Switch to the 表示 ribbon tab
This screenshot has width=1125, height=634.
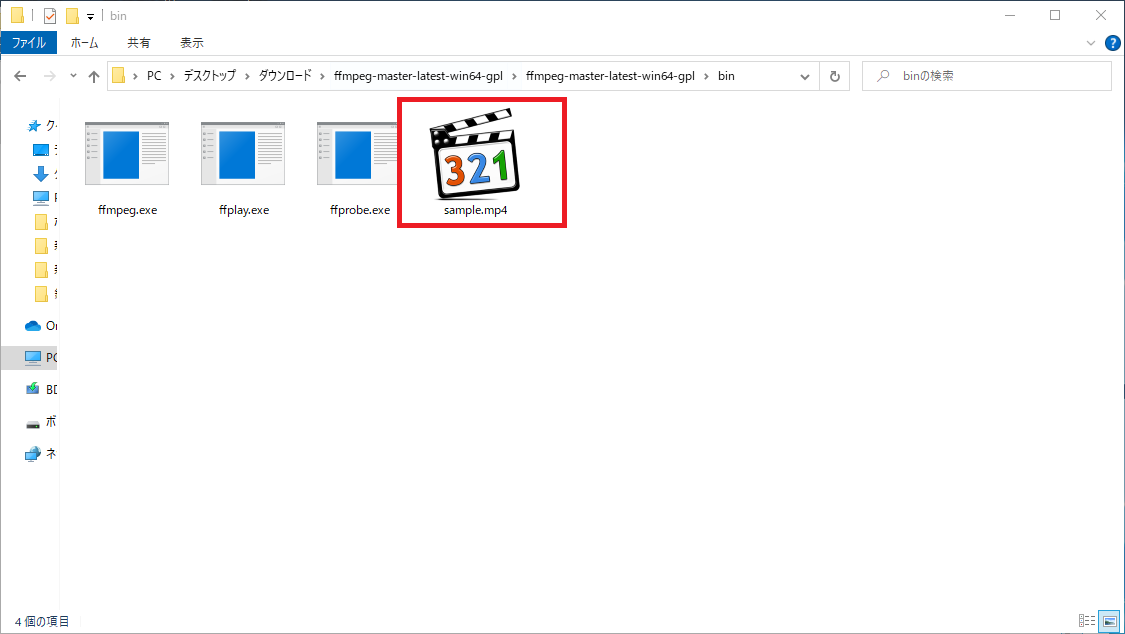[192, 42]
